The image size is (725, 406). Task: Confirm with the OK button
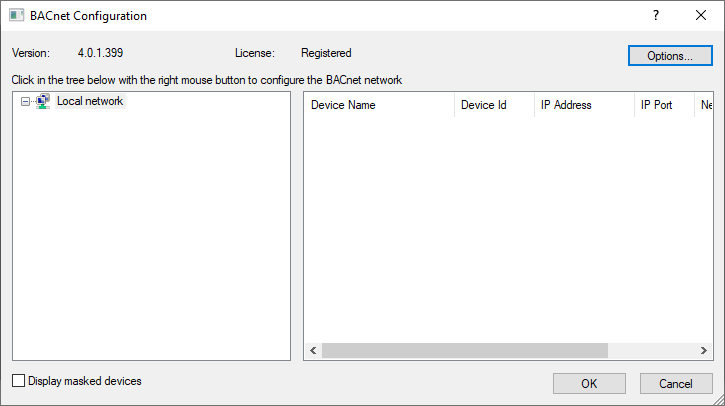[589, 383]
